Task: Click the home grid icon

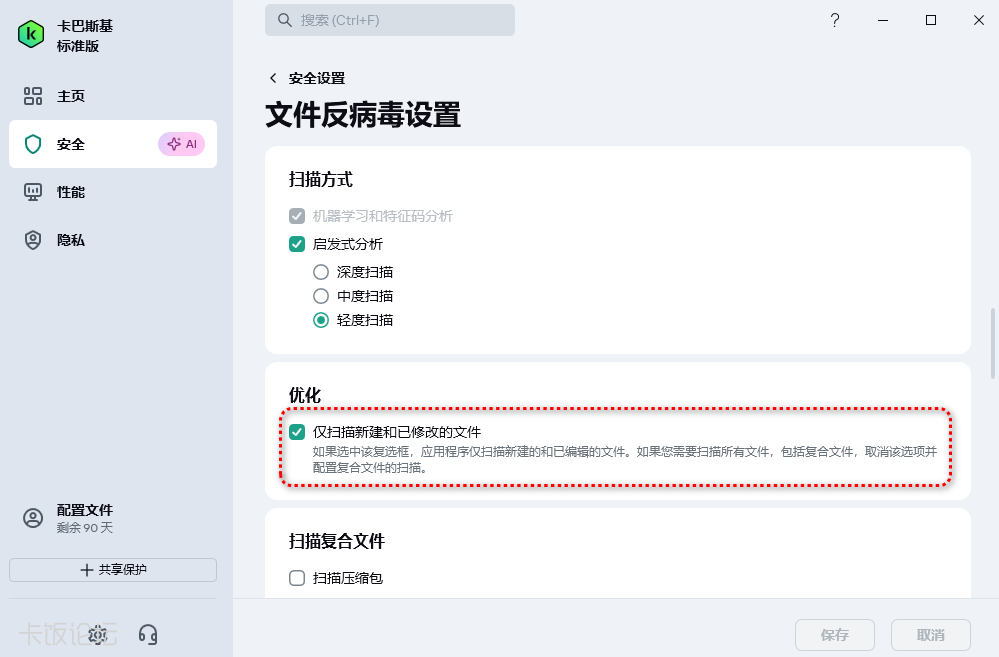Action: 32,96
